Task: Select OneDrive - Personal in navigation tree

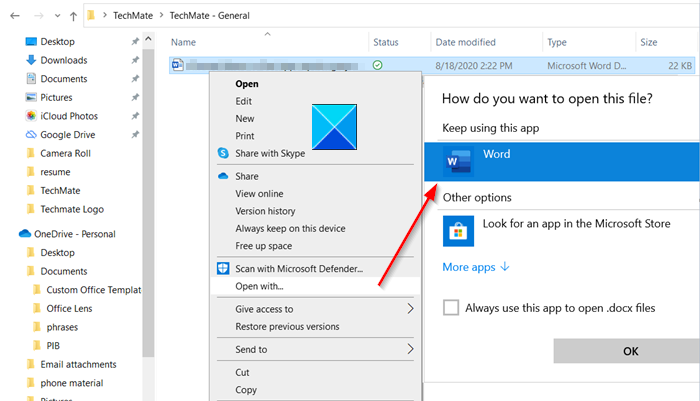Action: (x=77, y=234)
